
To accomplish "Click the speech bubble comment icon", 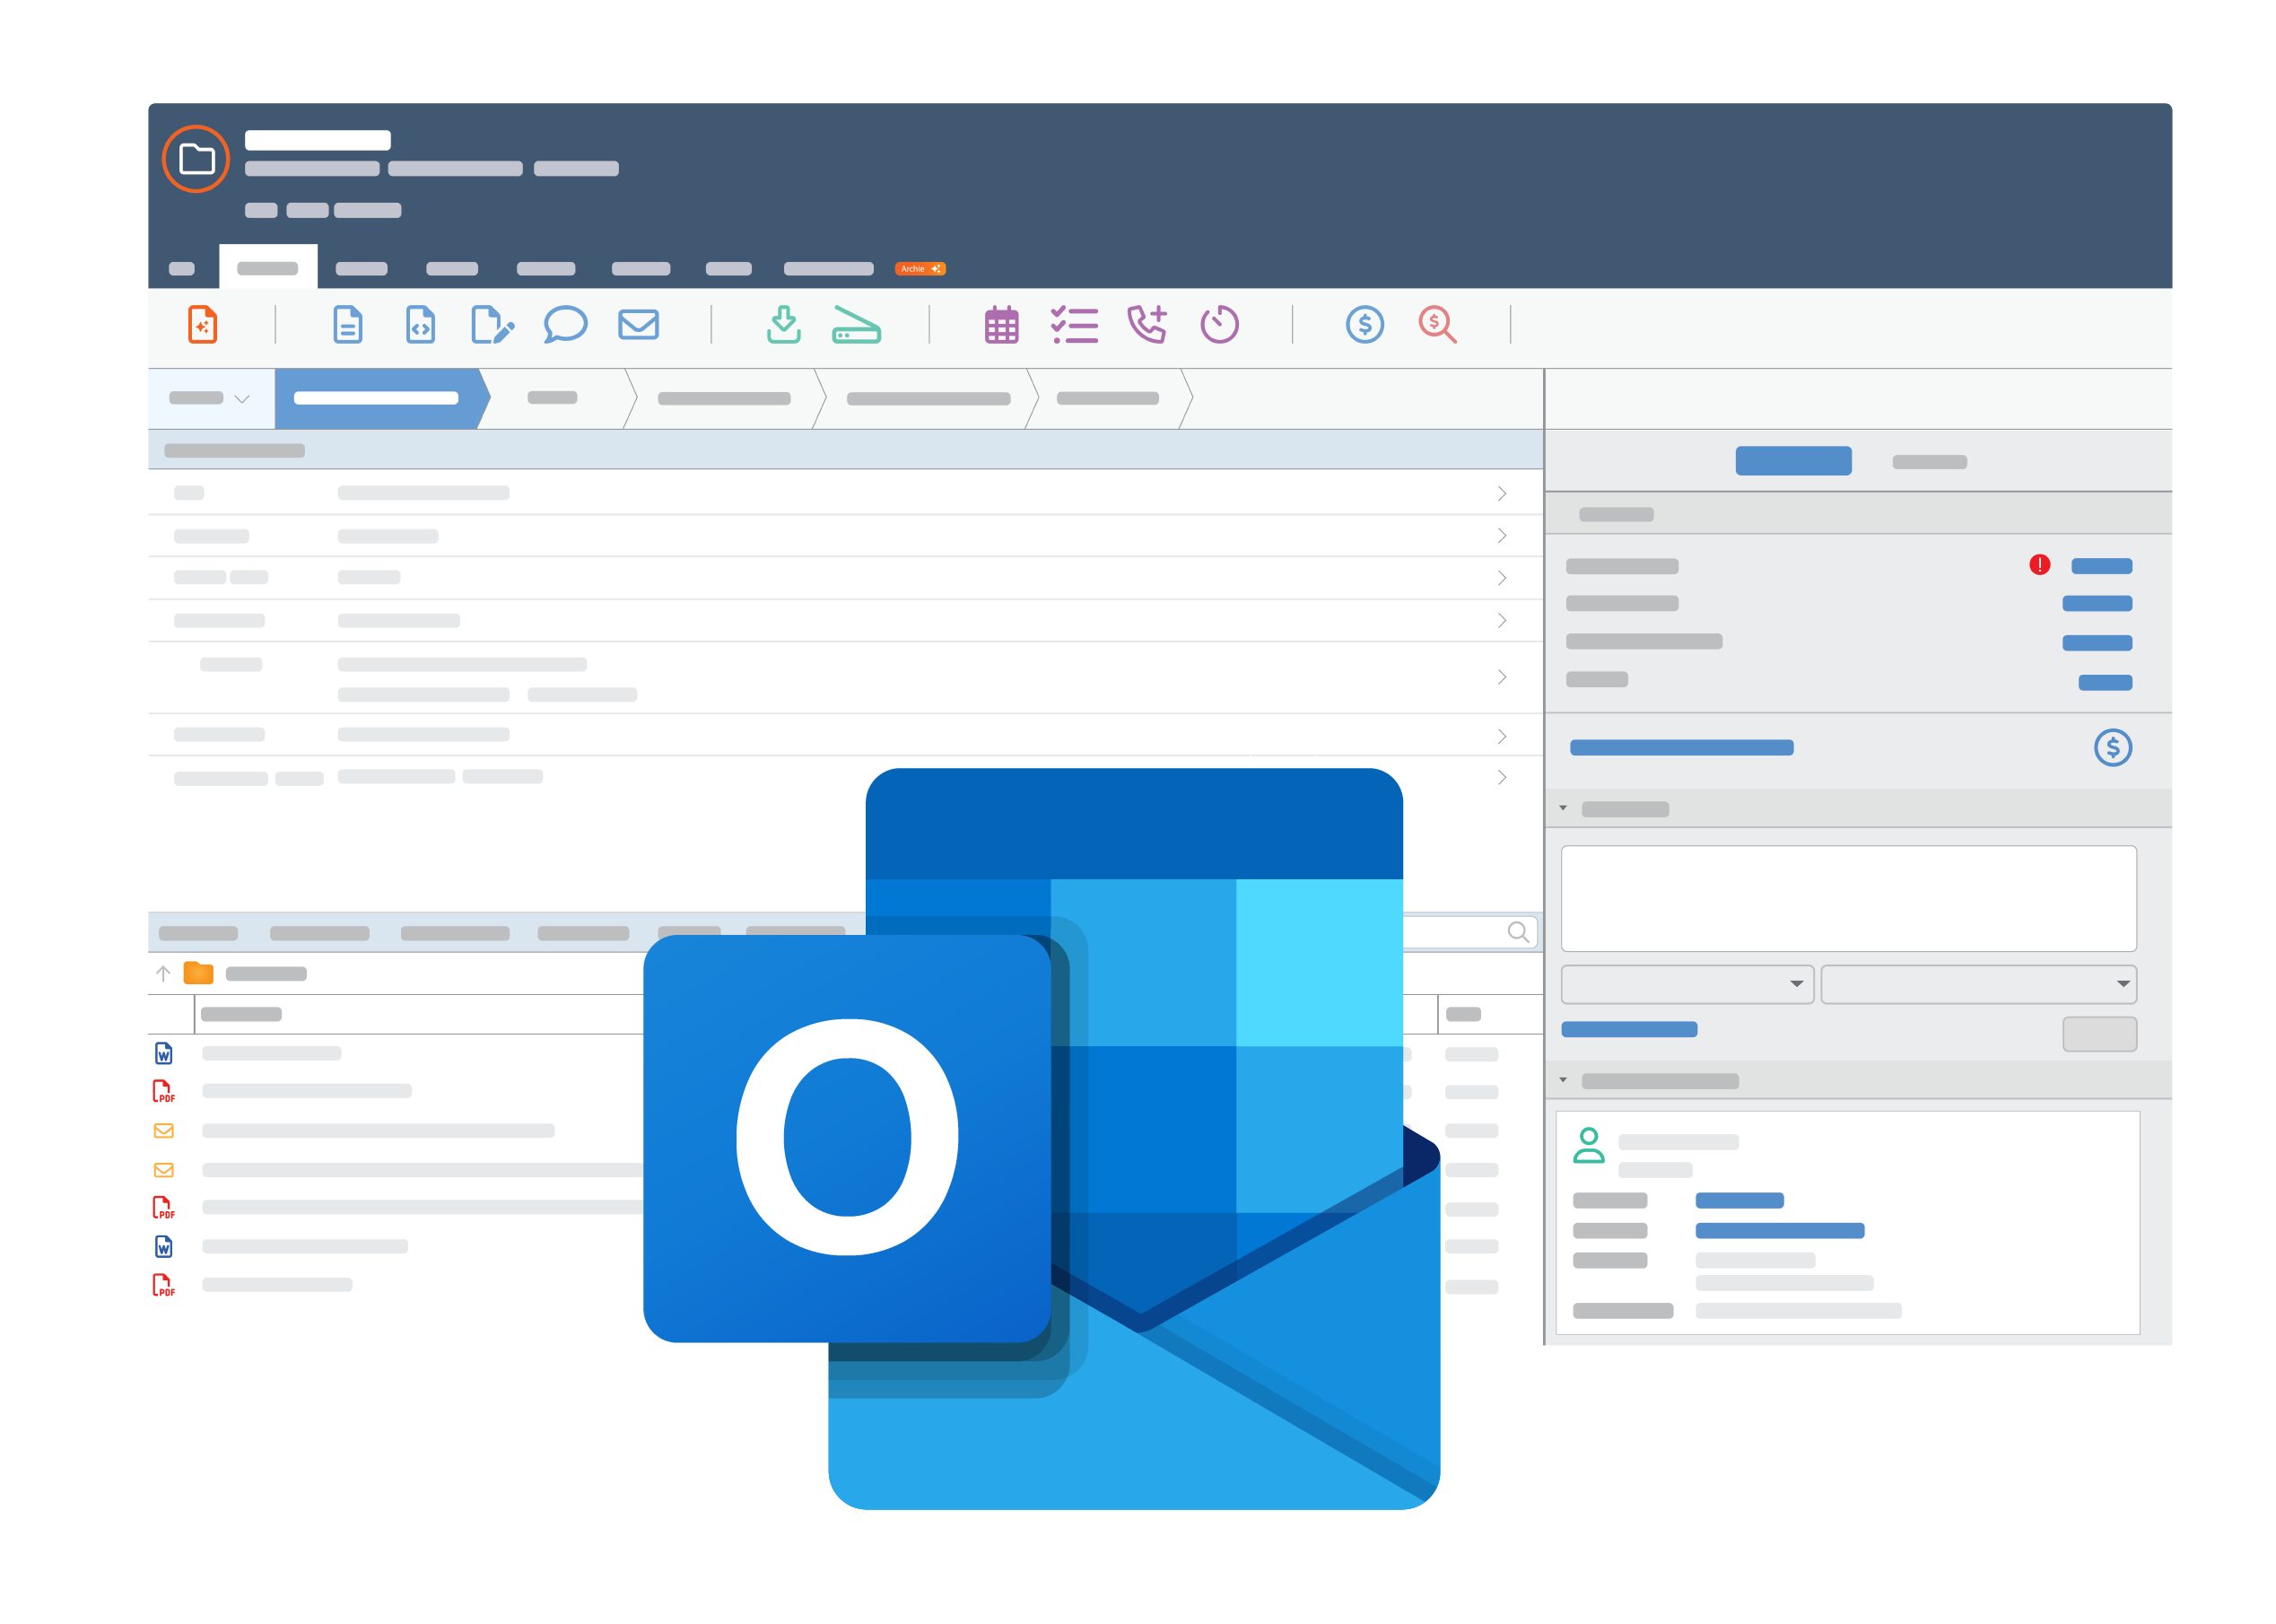I will pos(565,325).
